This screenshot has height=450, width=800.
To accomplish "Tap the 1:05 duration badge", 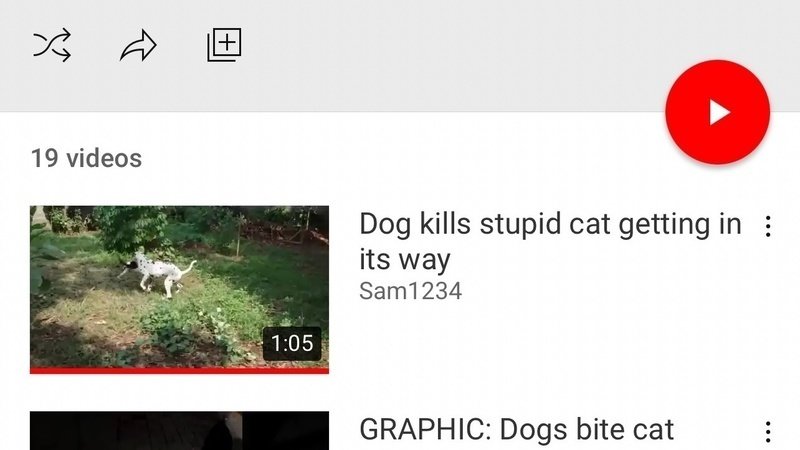I will point(292,343).
